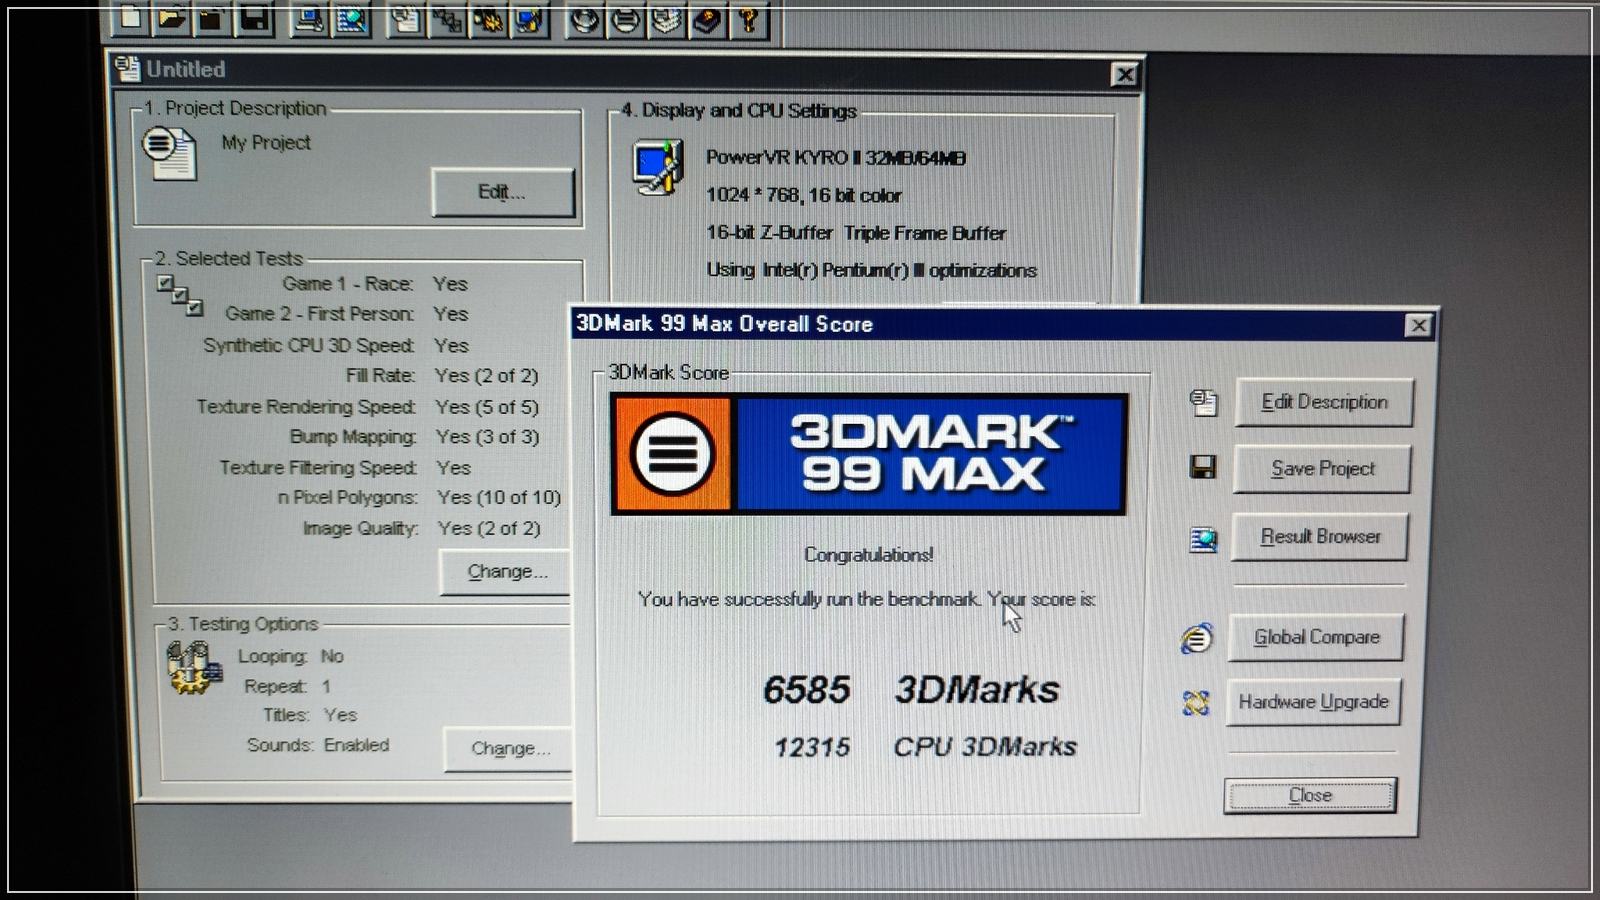Image resolution: width=1600 pixels, height=900 pixels.
Task: Click the My Project description text
Action: [x=266, y=143]
